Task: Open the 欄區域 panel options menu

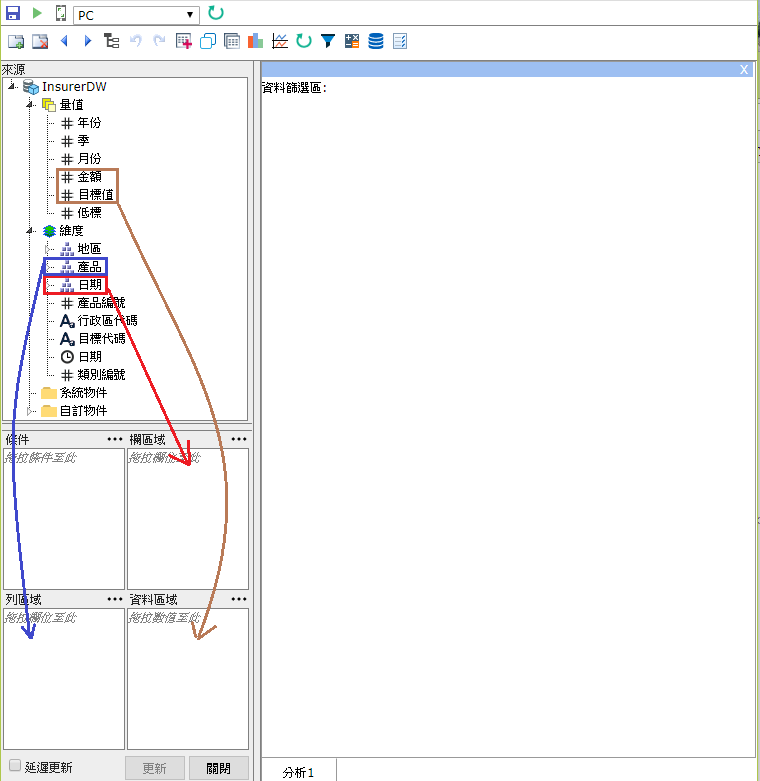Action: pos(239,439)
